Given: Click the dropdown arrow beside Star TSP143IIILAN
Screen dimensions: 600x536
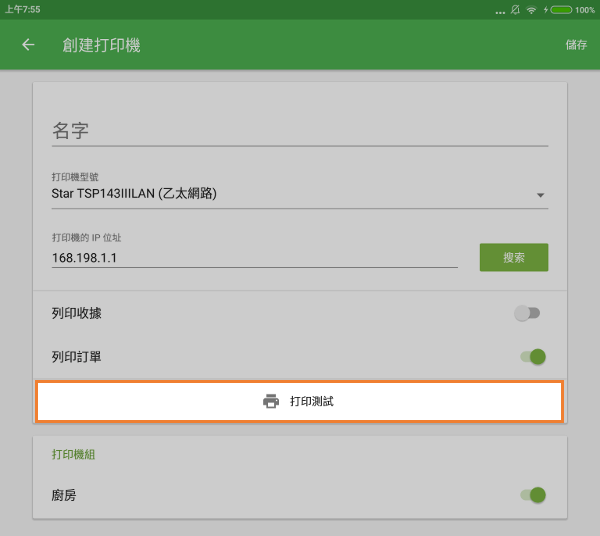Looking at the screenshot, I should (540, 195).
